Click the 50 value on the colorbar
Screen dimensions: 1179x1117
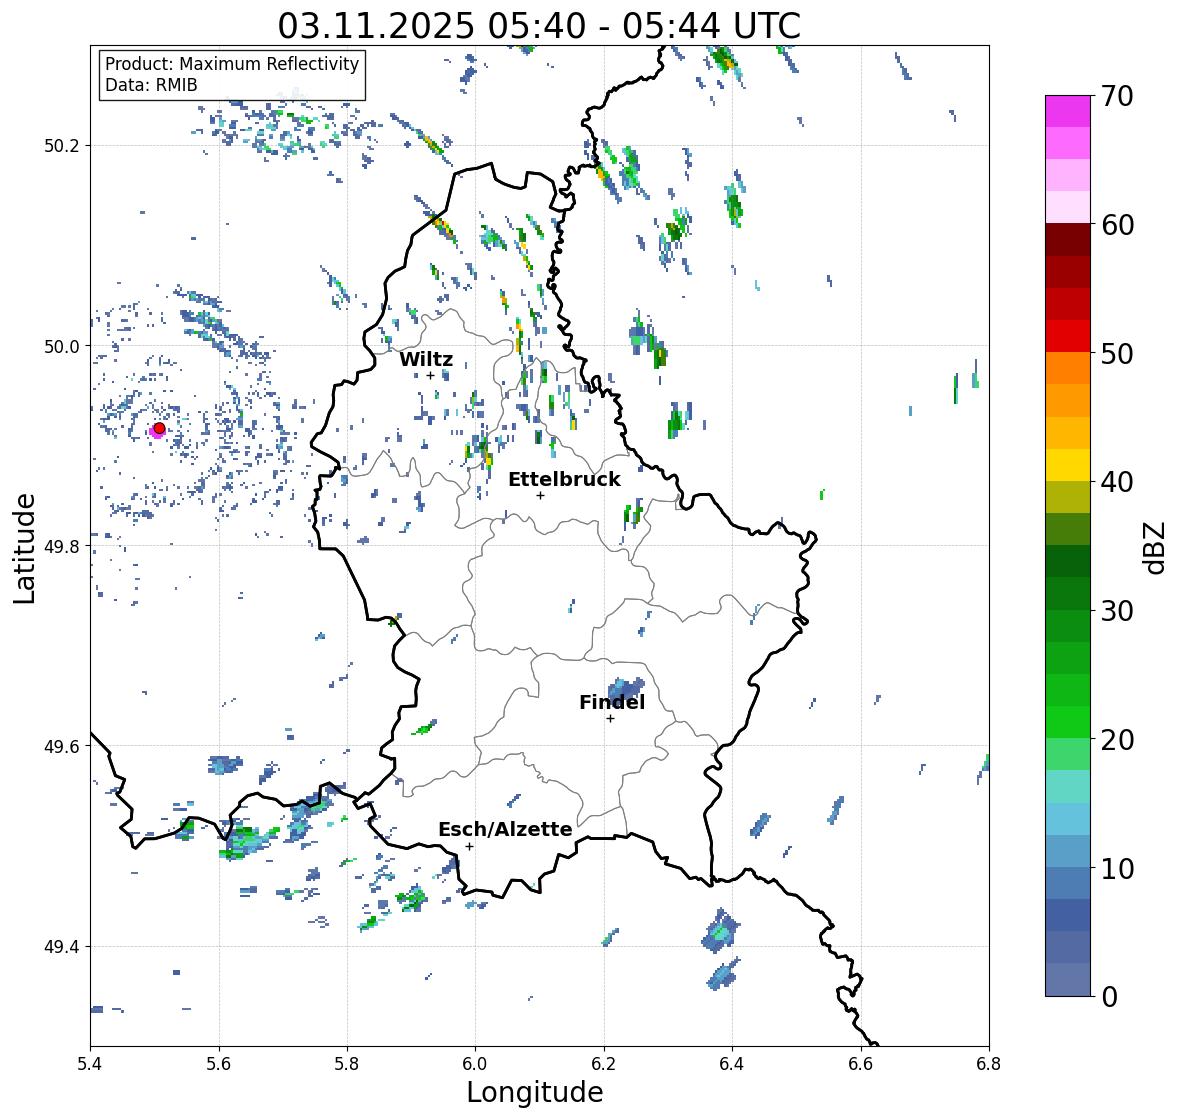click(x=1117, y=353)
